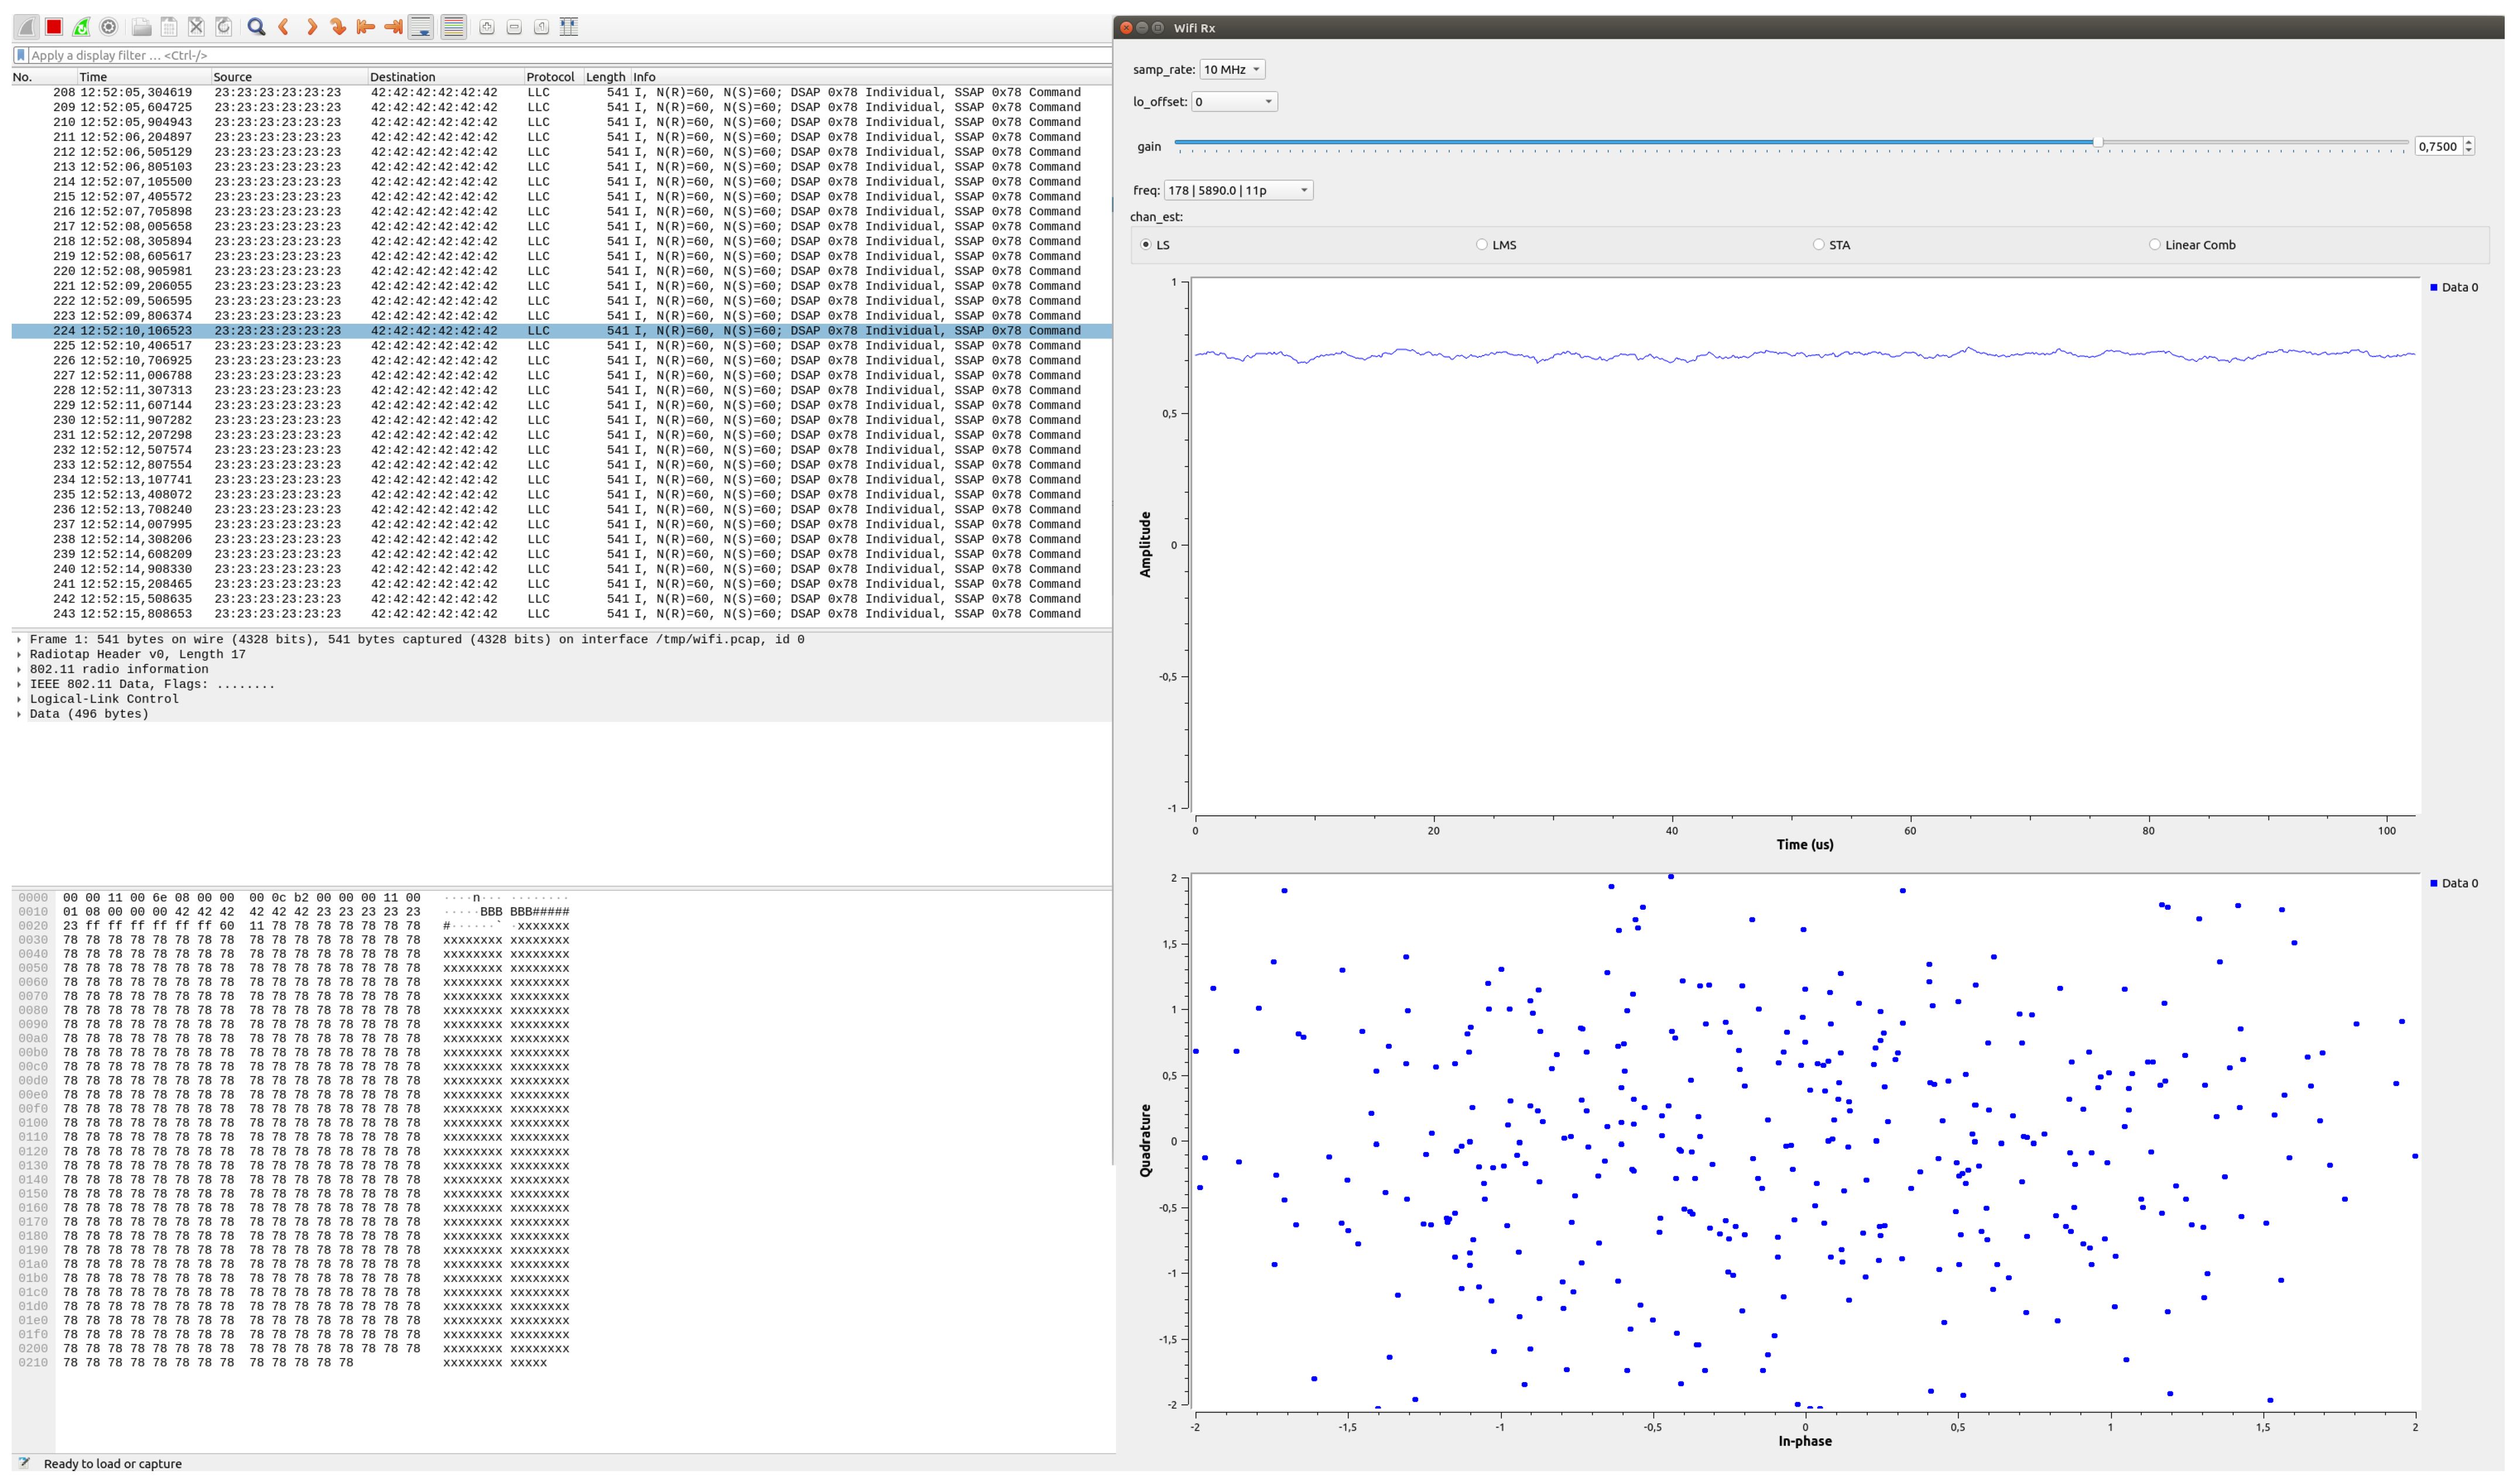Click the display filter bookmark icon

pyautogui.click(x=21, y=55)
